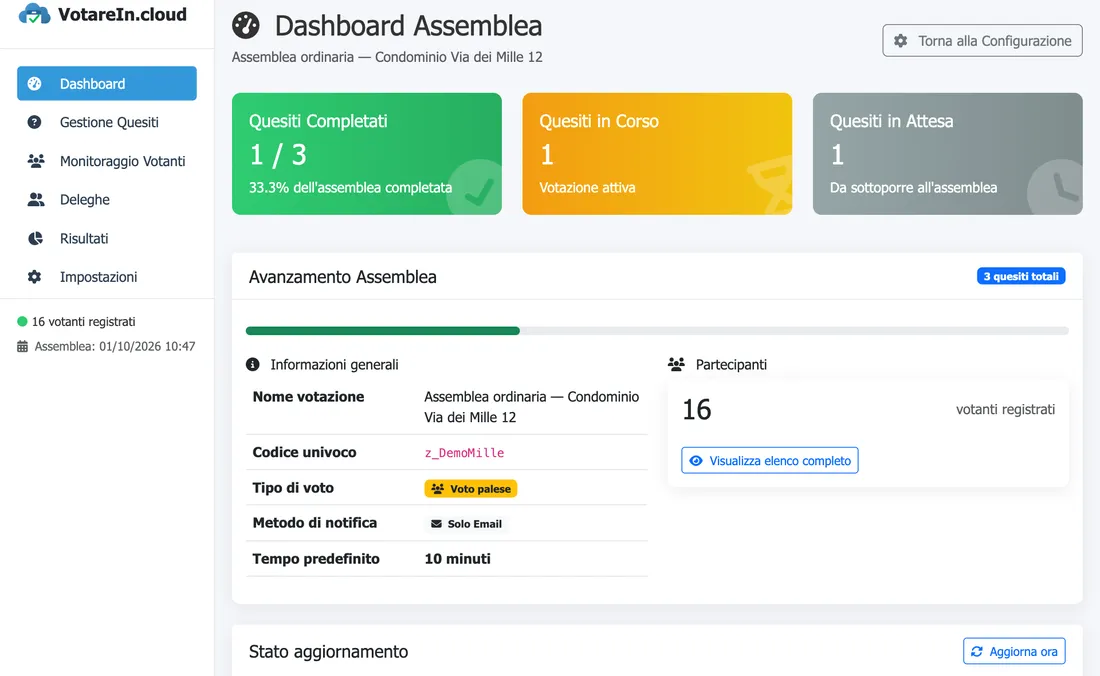Click the 3 quesiti totali badge
Viewport: 1100px width, 676px height.
pyautogui.click(x=1021, y=276)
